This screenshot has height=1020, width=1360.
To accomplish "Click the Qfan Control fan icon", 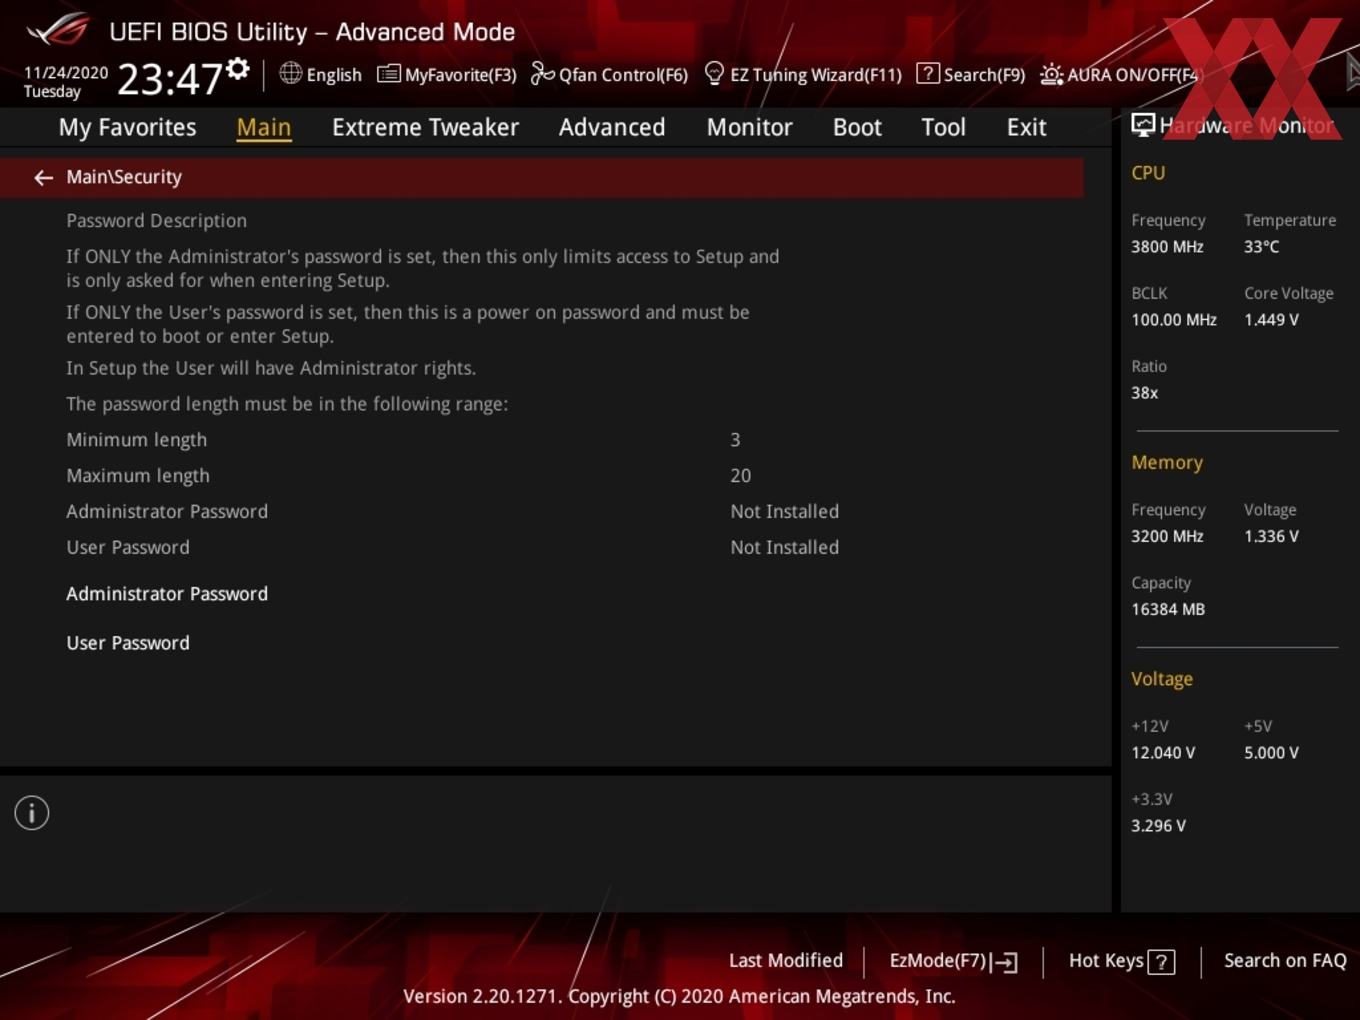I will coord(542,73).
